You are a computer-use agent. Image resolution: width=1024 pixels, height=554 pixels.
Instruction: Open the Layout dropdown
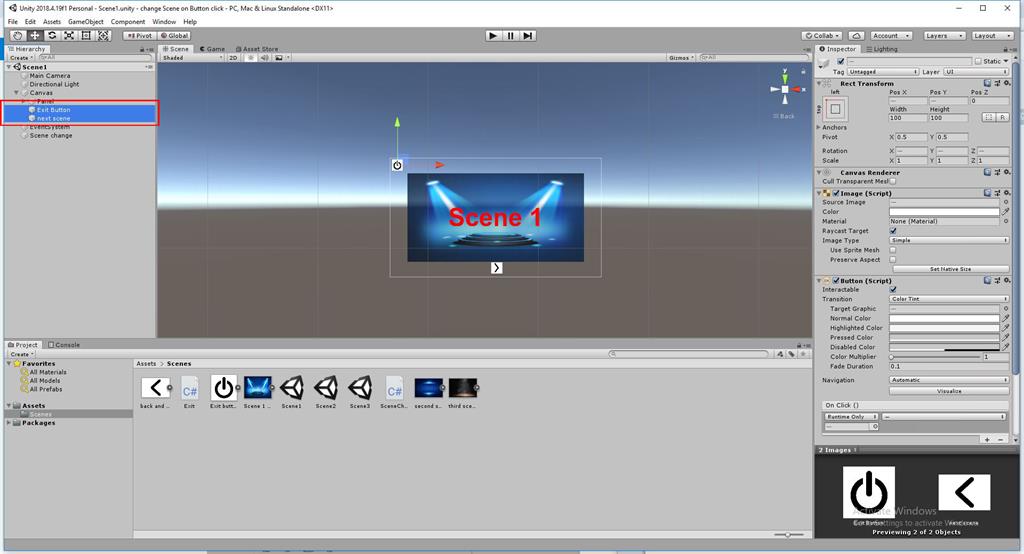(991, 36)
